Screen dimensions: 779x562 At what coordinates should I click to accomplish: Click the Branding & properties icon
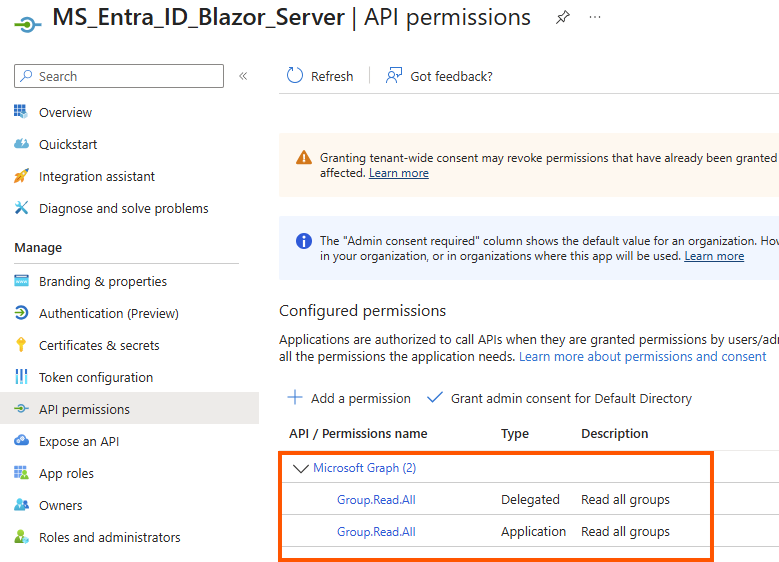pos(21,281)
